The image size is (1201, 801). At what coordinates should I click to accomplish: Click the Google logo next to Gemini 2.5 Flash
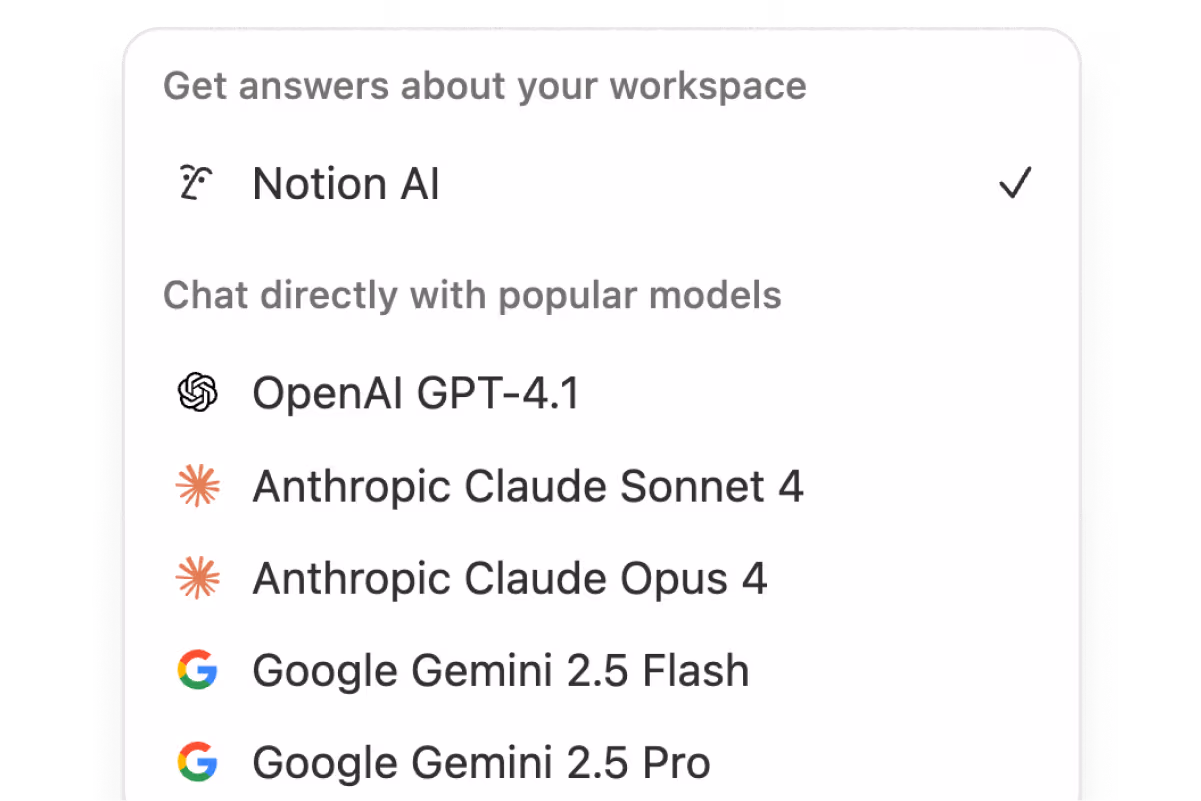click(x=197, y=670)
